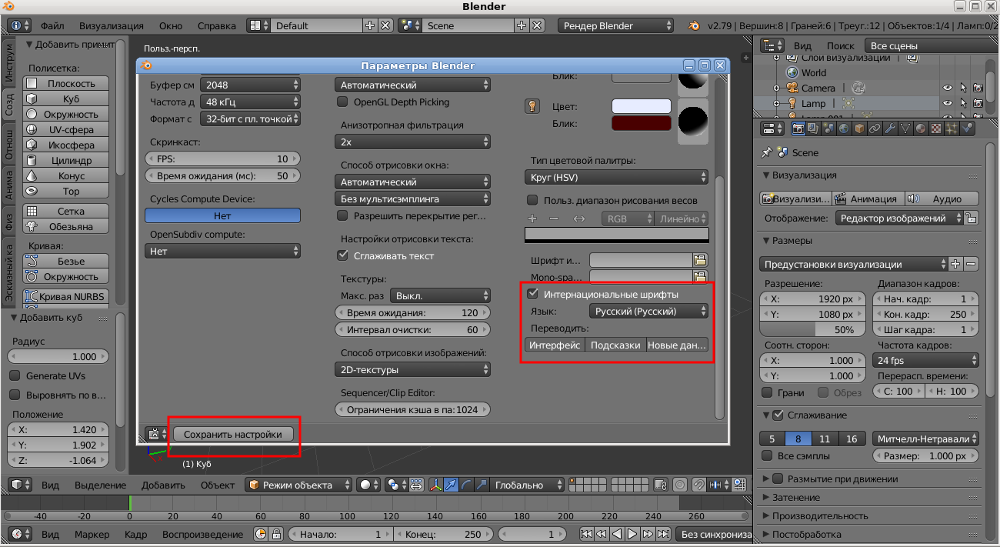Open the Material properties tab (sphere icon)
Screen dimensions: 1000x547
tap(920, 129)
